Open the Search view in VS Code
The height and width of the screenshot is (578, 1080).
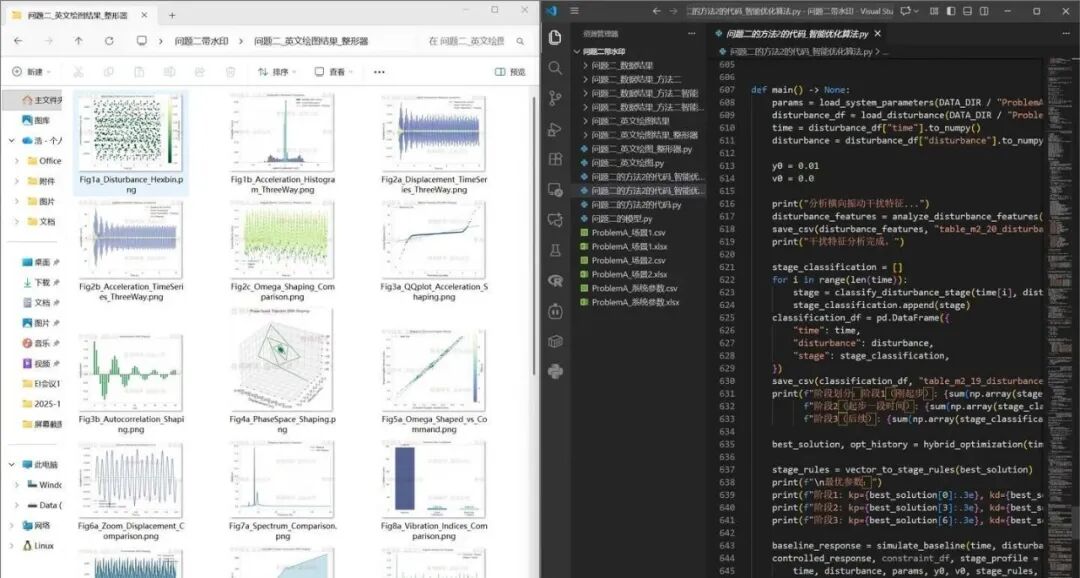(x=555, y=68)
